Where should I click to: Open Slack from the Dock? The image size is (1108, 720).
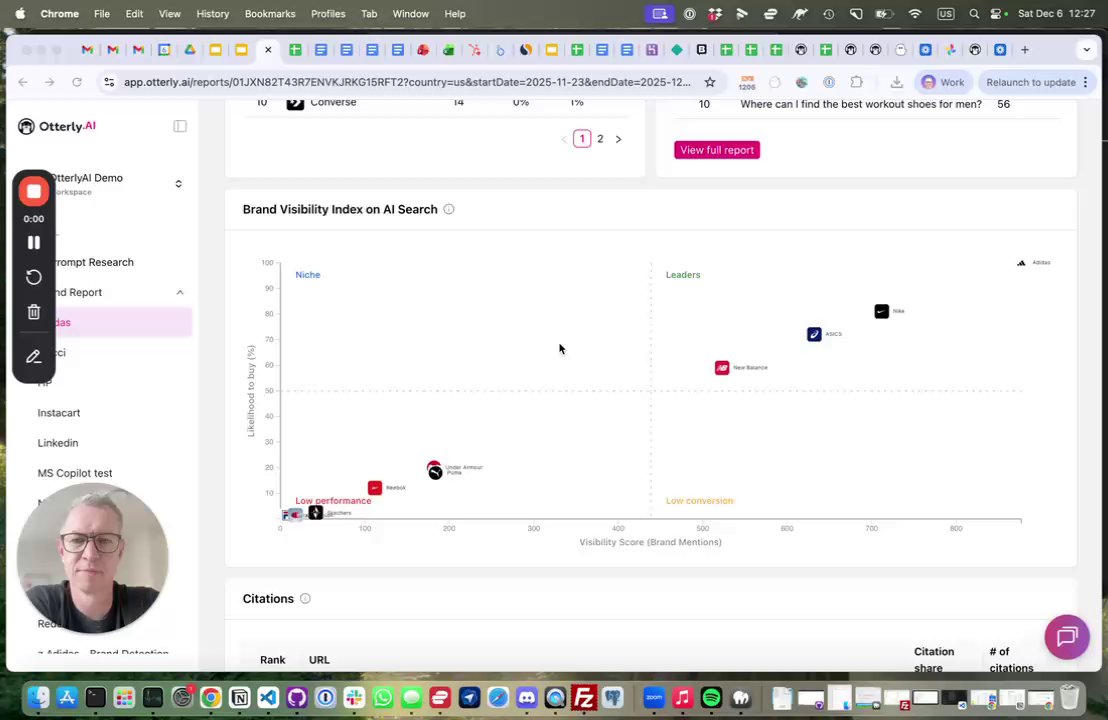354,698
